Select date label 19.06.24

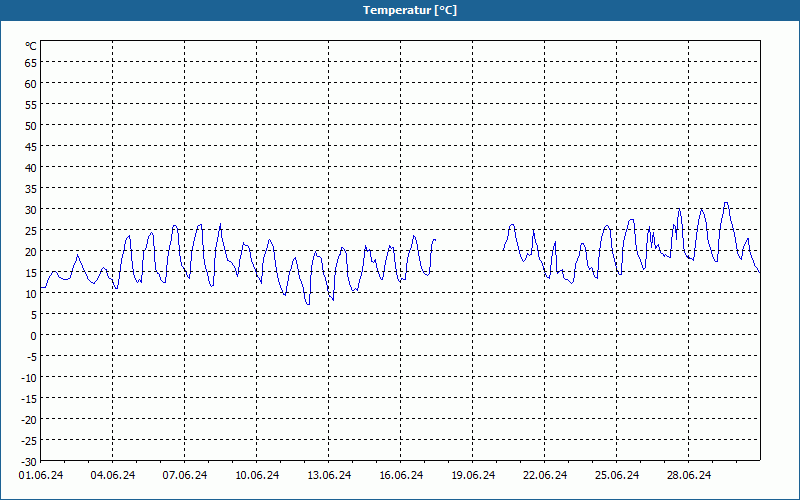472,476
